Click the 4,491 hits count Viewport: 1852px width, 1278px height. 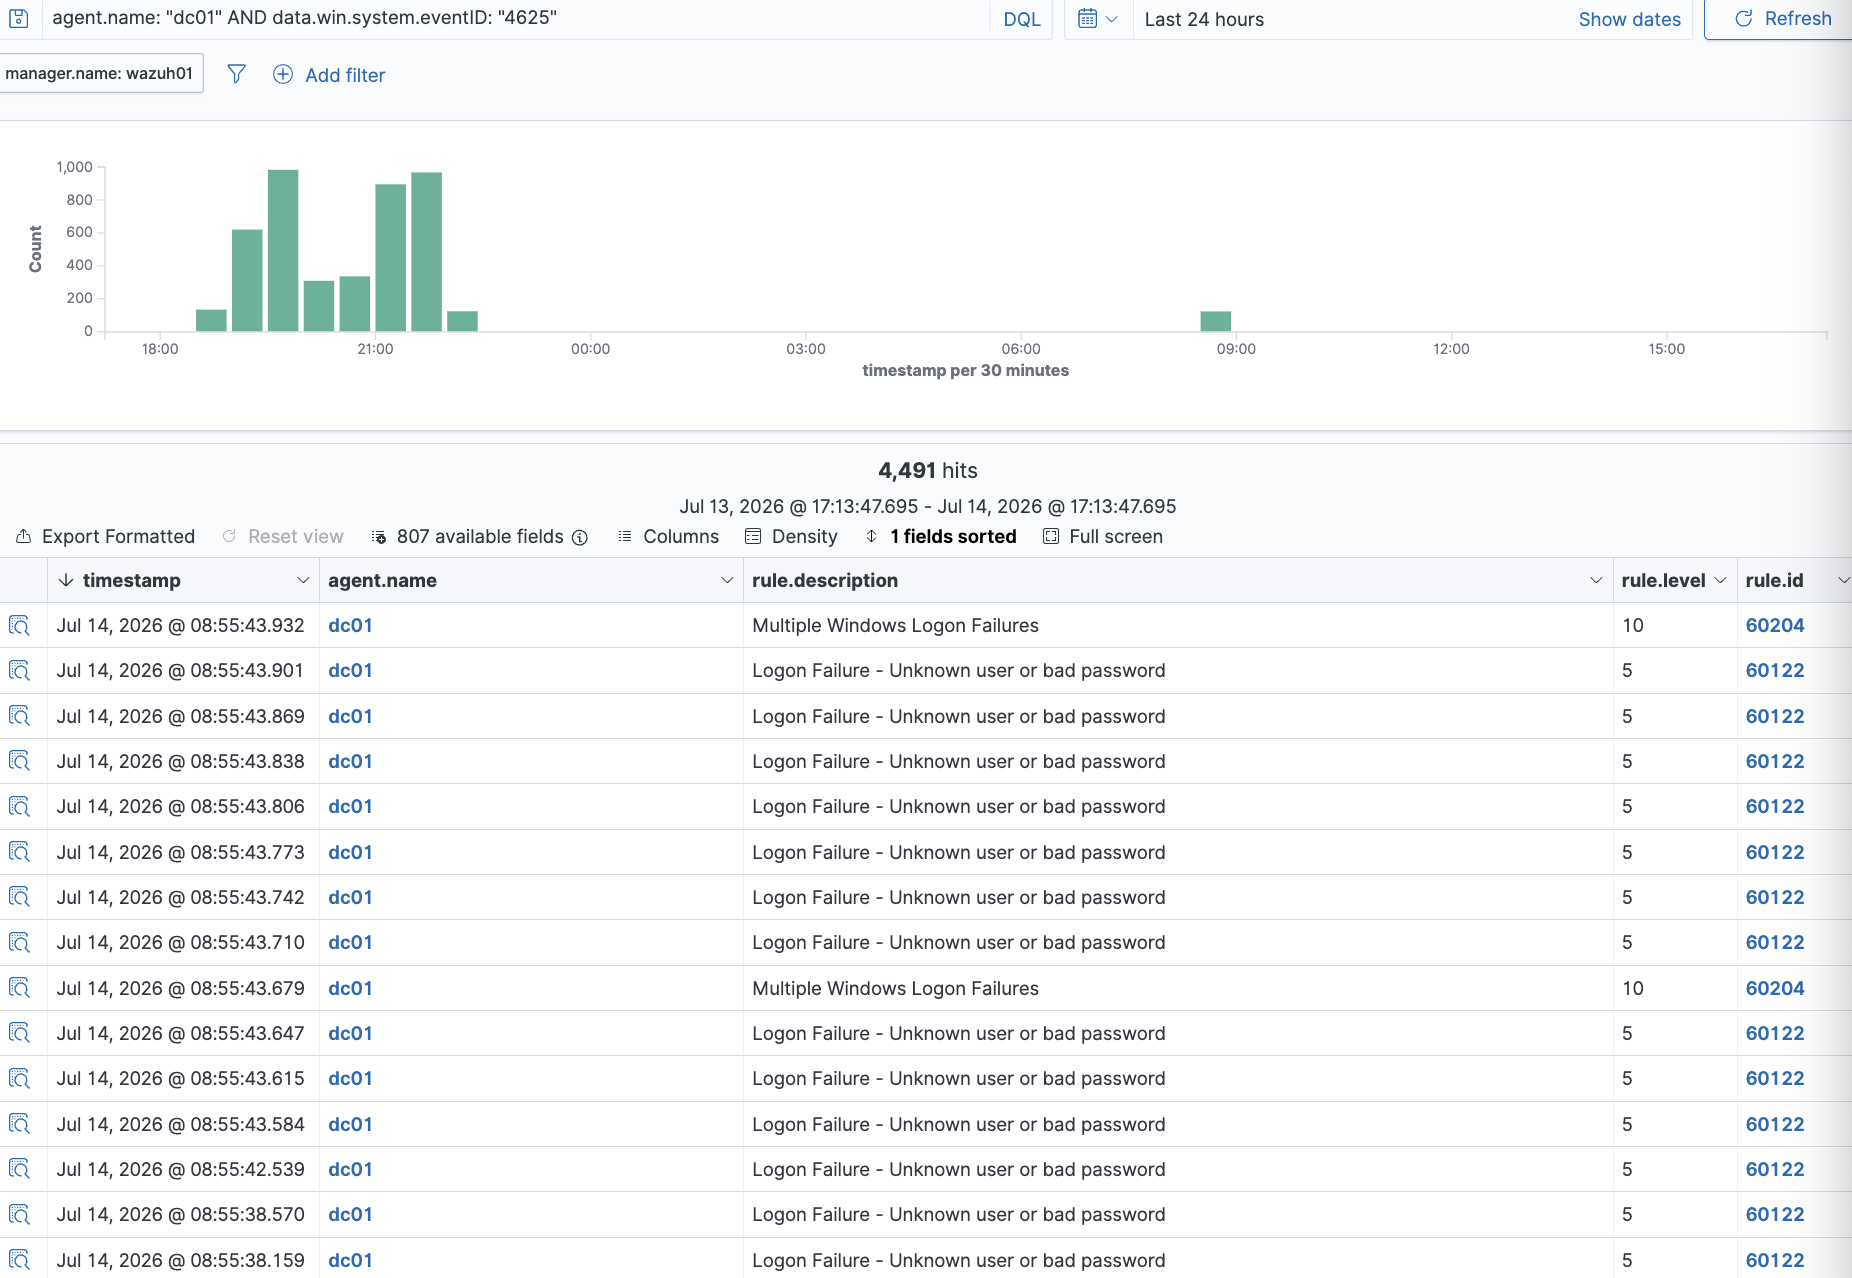click(x=927, y=470)
